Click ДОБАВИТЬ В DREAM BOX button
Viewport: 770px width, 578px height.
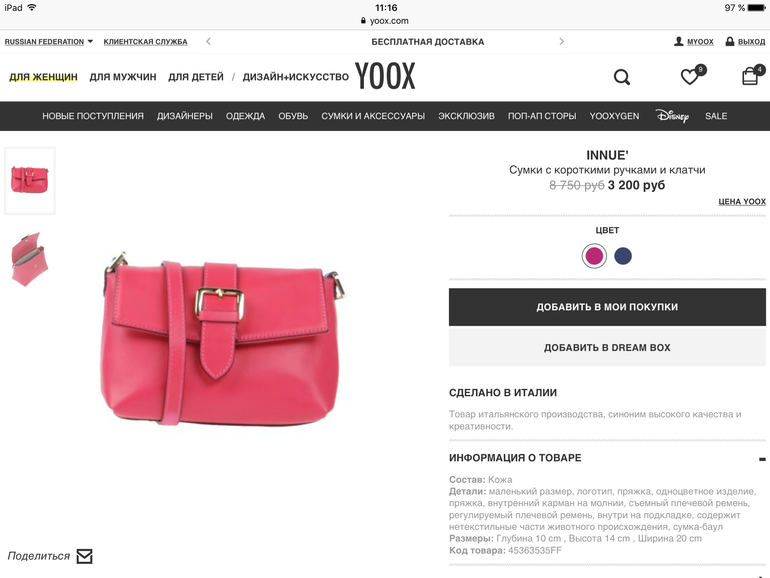coord(607,347)
